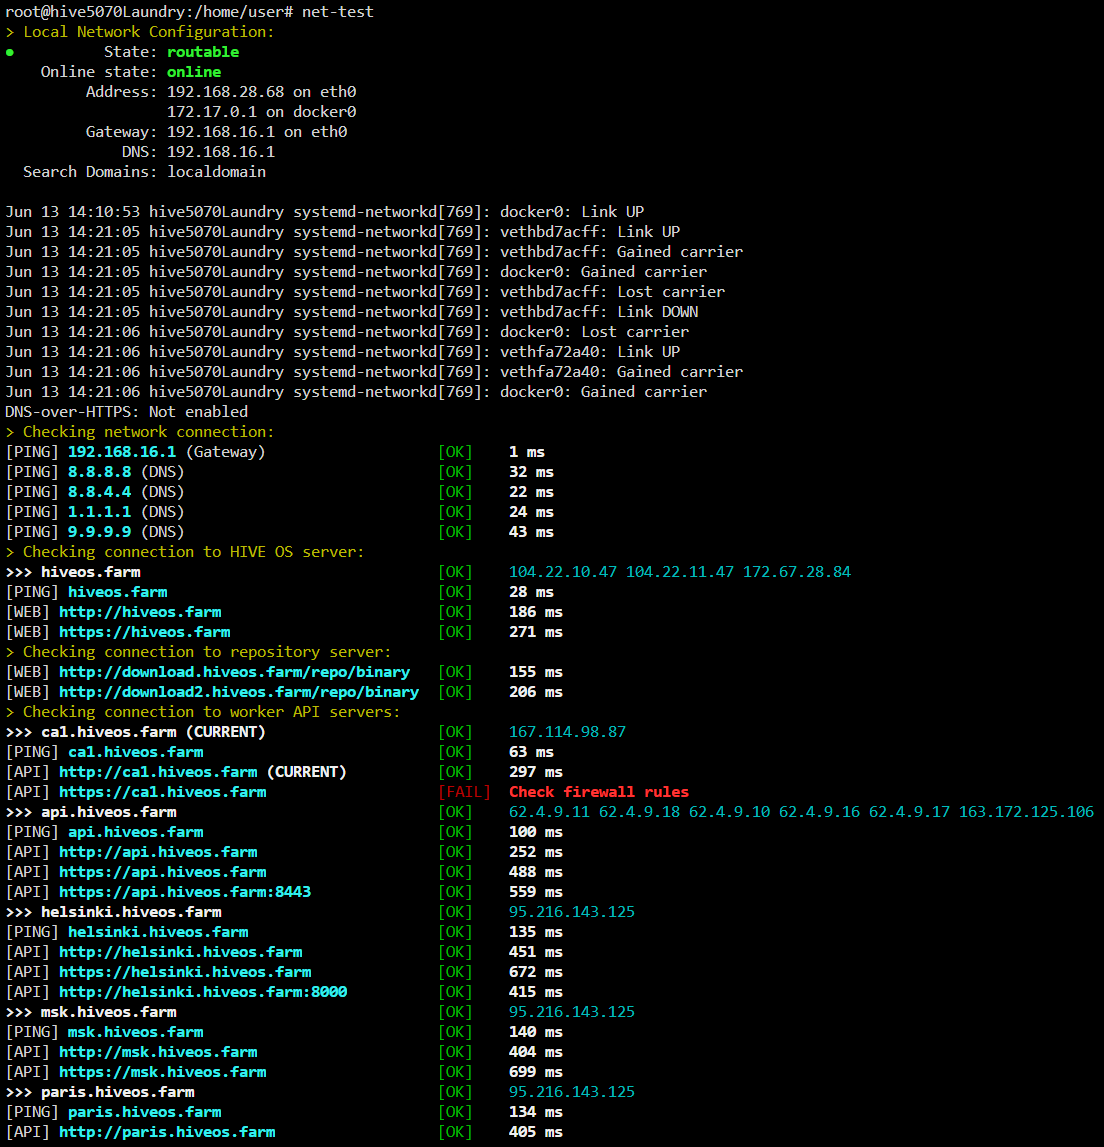Click the 'https://api.hiveos.farm:8443' API URL

pos(185,892)
